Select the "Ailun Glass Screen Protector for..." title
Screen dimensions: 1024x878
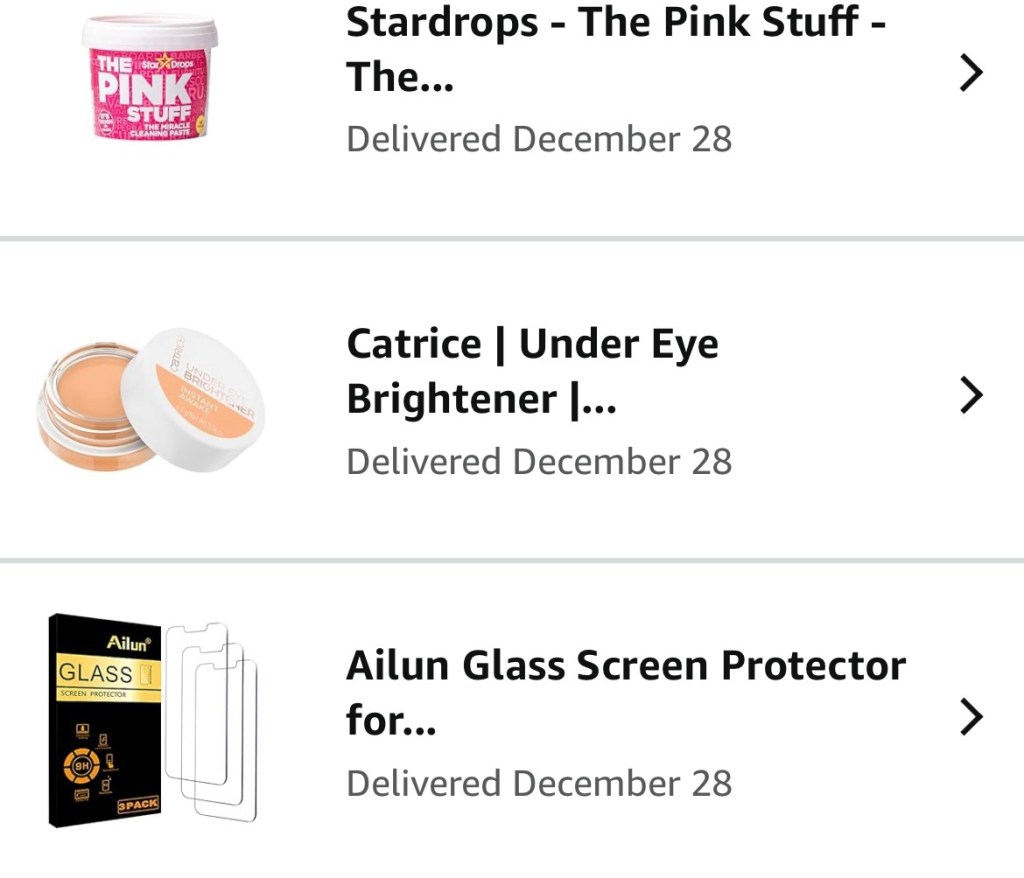coord(625,692)
